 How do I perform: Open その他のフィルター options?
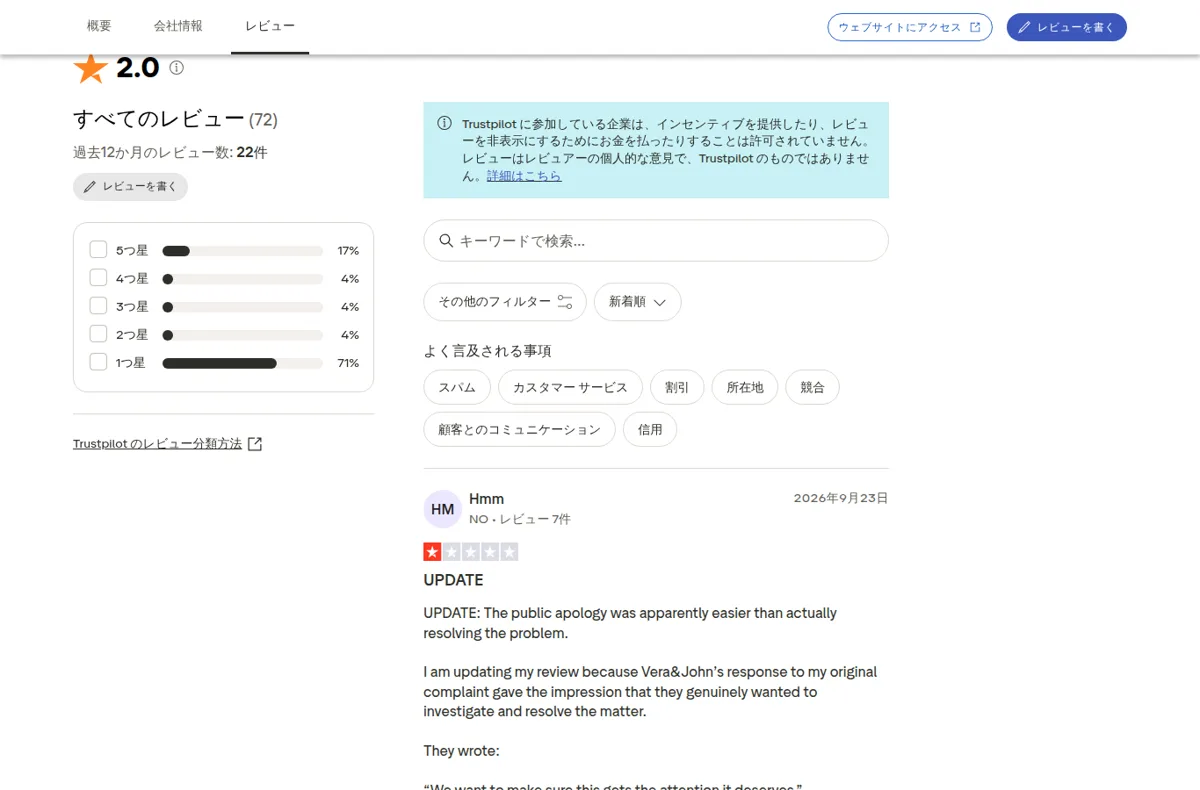tap(505, 302)
